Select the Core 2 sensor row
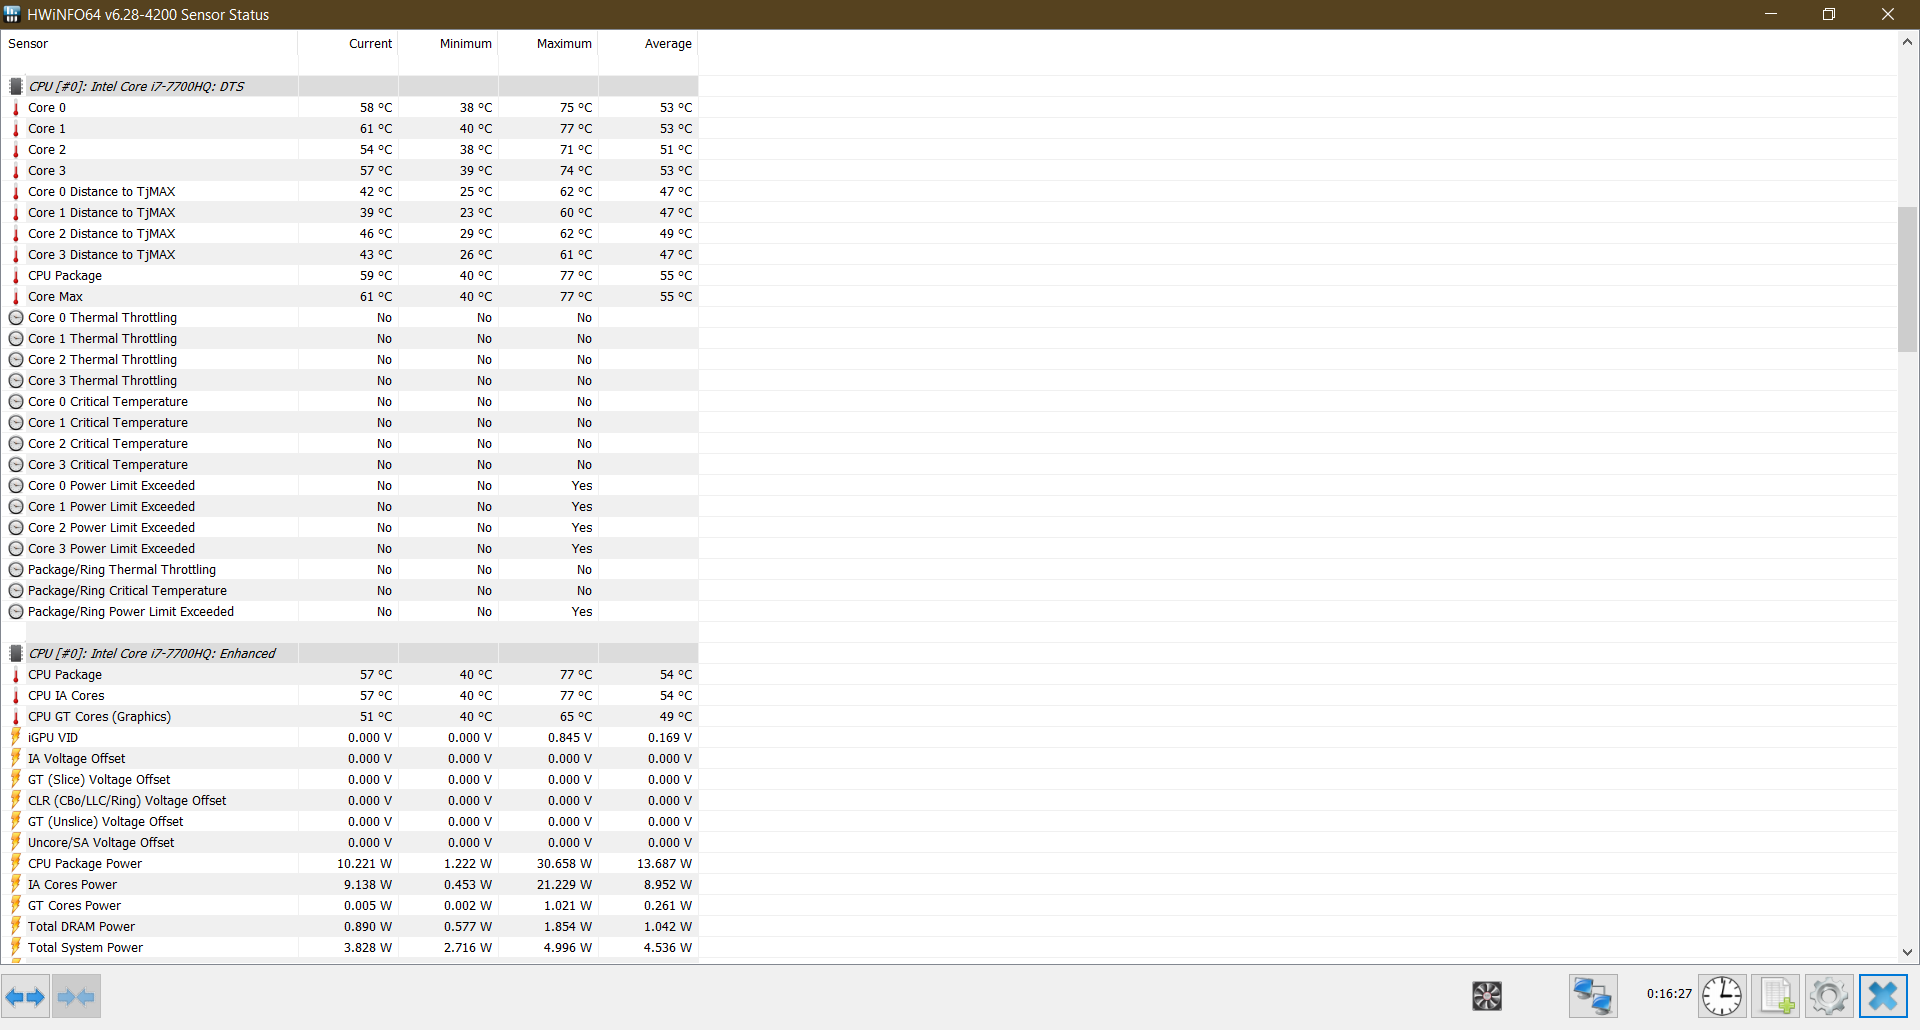 tap(350, 150)
